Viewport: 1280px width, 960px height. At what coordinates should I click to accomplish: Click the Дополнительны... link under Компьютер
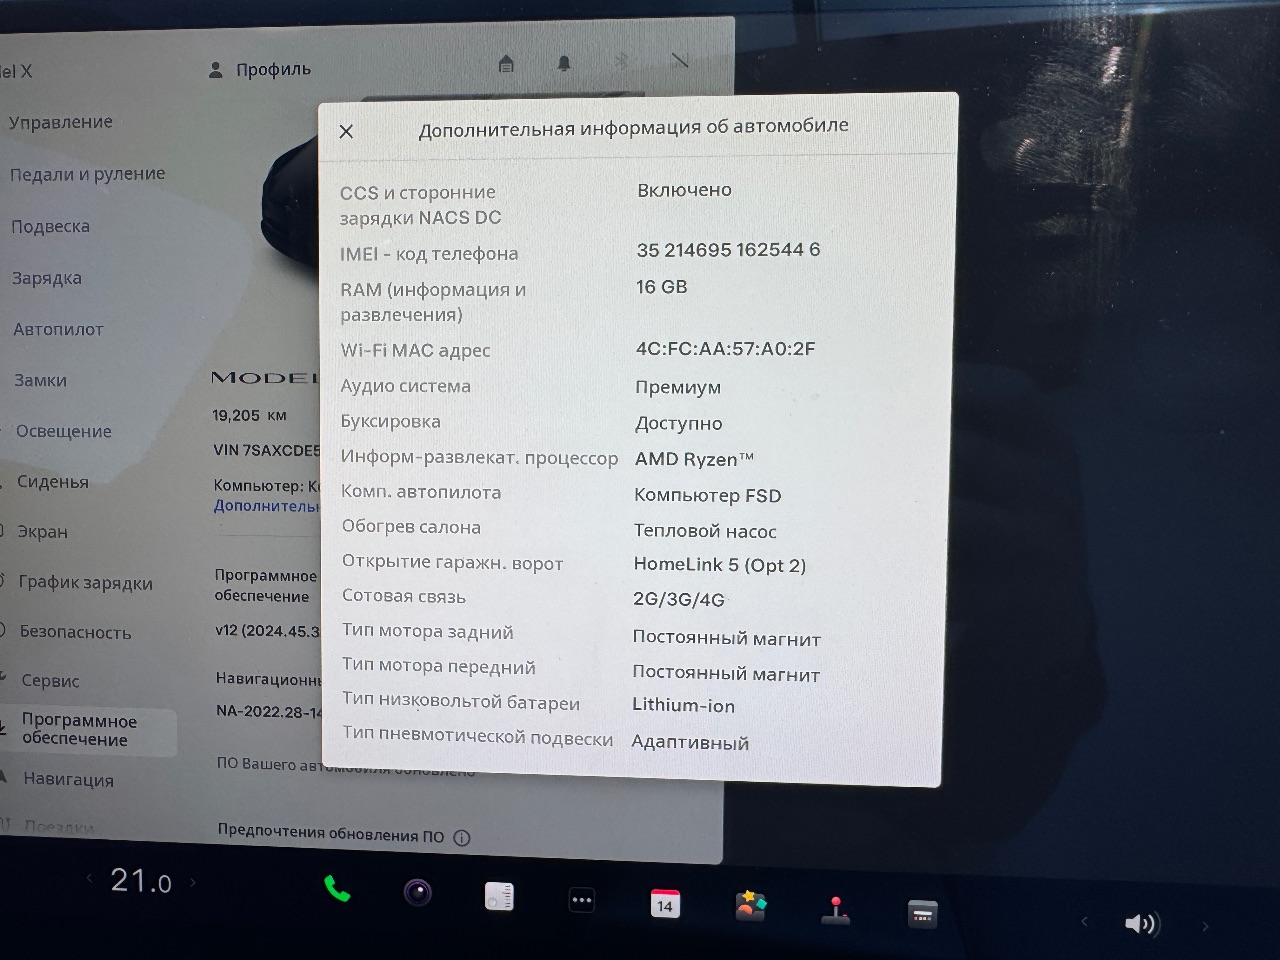click(266, 506)
